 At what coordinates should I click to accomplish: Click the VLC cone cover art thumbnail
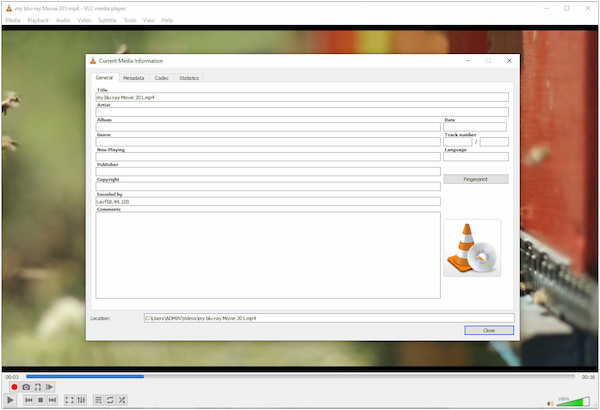[x=472, y=248]
